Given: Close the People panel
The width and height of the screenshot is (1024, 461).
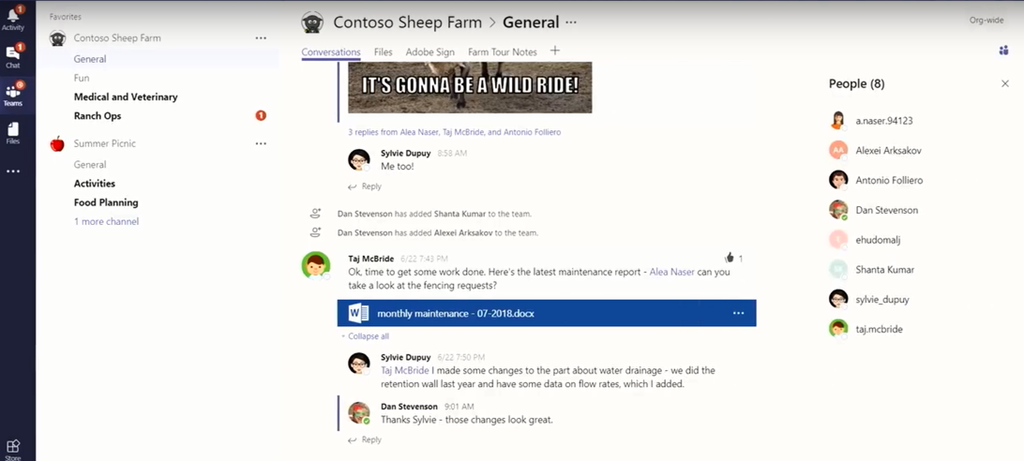Looking at the screenshot, I should pos(1005,84).
